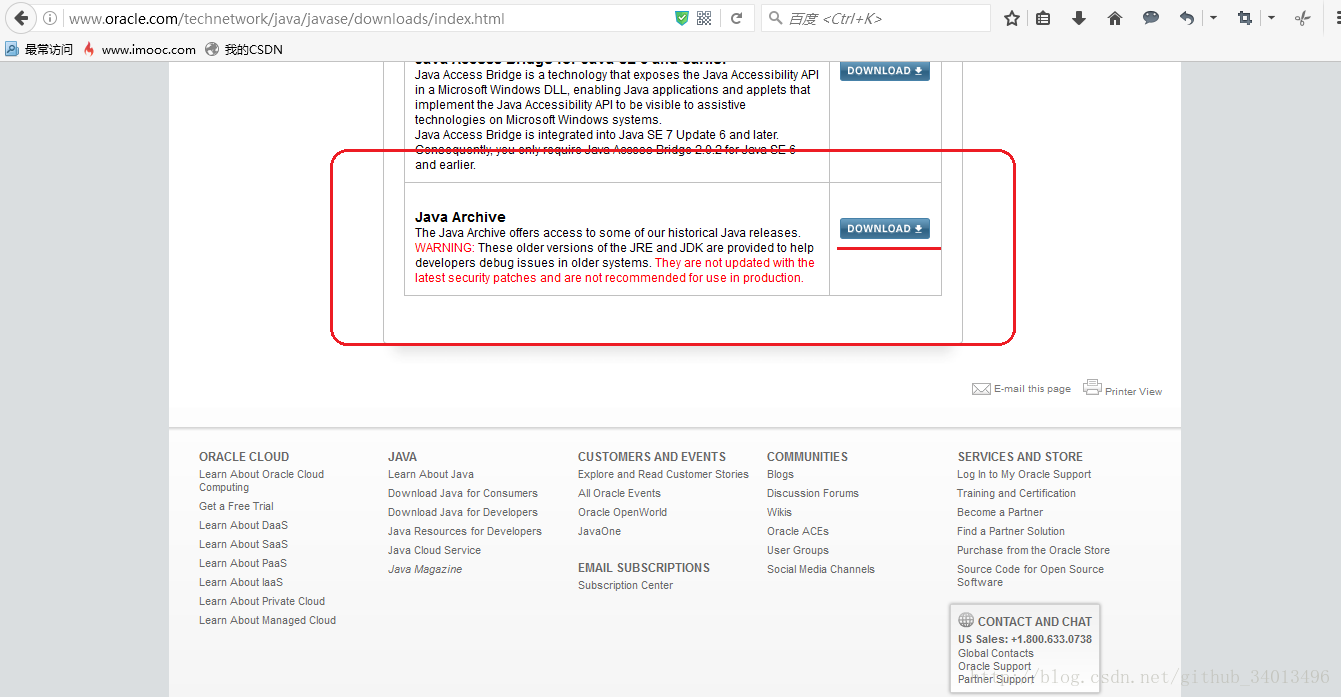This screenshot has width=1341, height=697.
Task: Open Learn About PaaS link
Action: (243, 564)
